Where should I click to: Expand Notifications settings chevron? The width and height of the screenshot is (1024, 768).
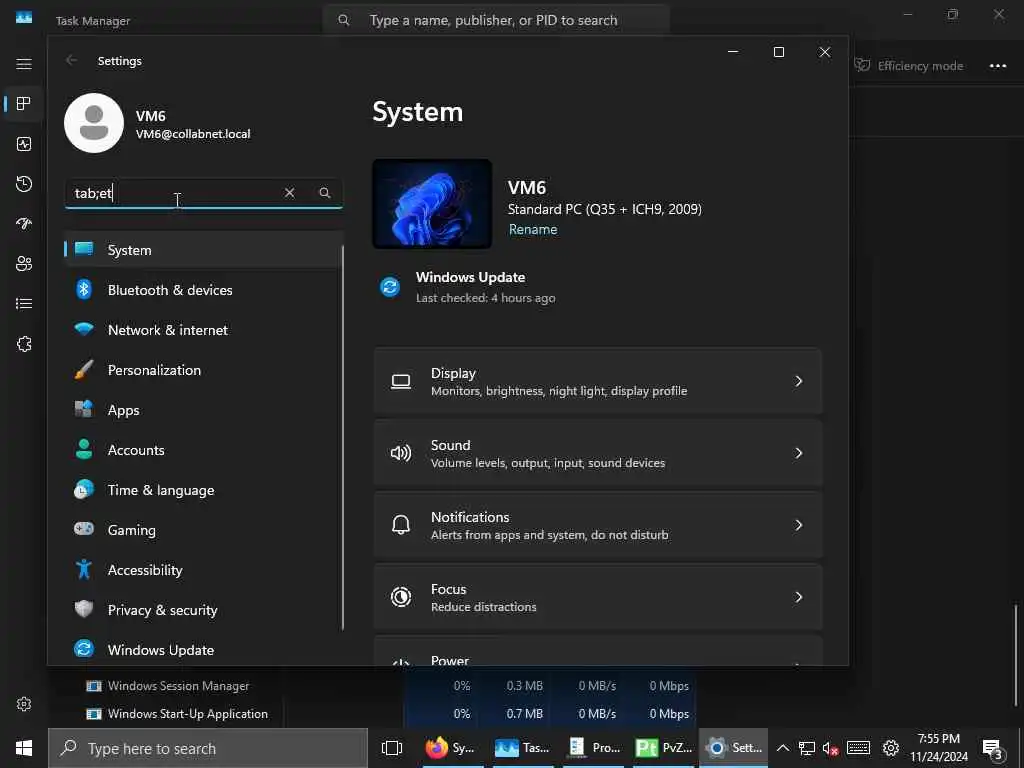click(798, 524)
